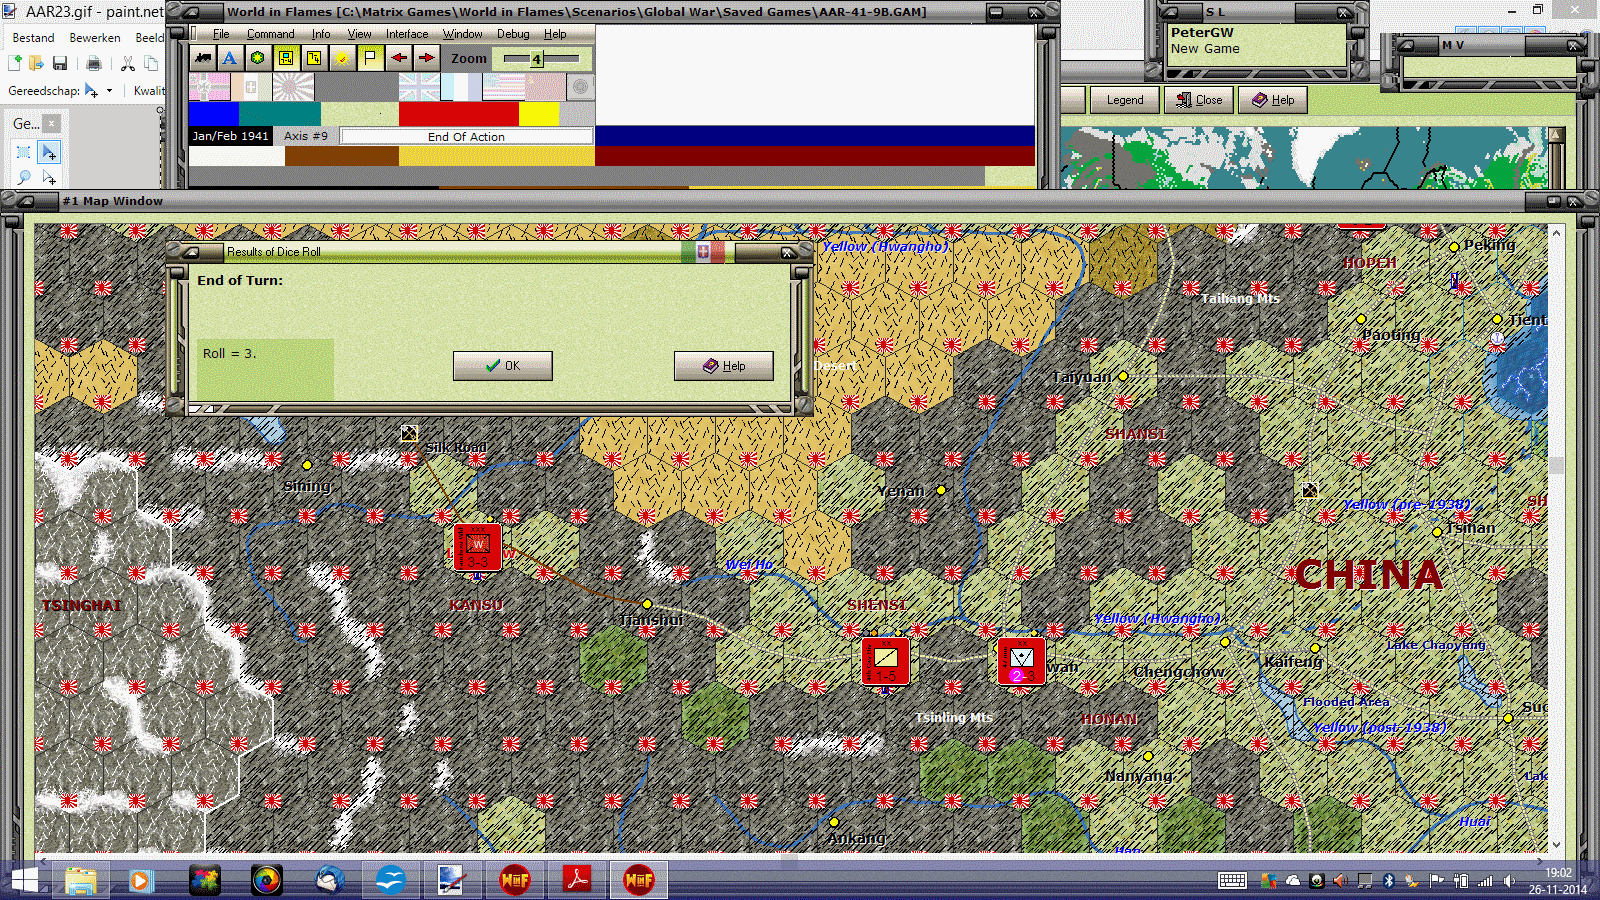Close the paint.net tools panel
Image resolution: width=1600 pixels, height=900 pixels.
[x=51, y=124]
